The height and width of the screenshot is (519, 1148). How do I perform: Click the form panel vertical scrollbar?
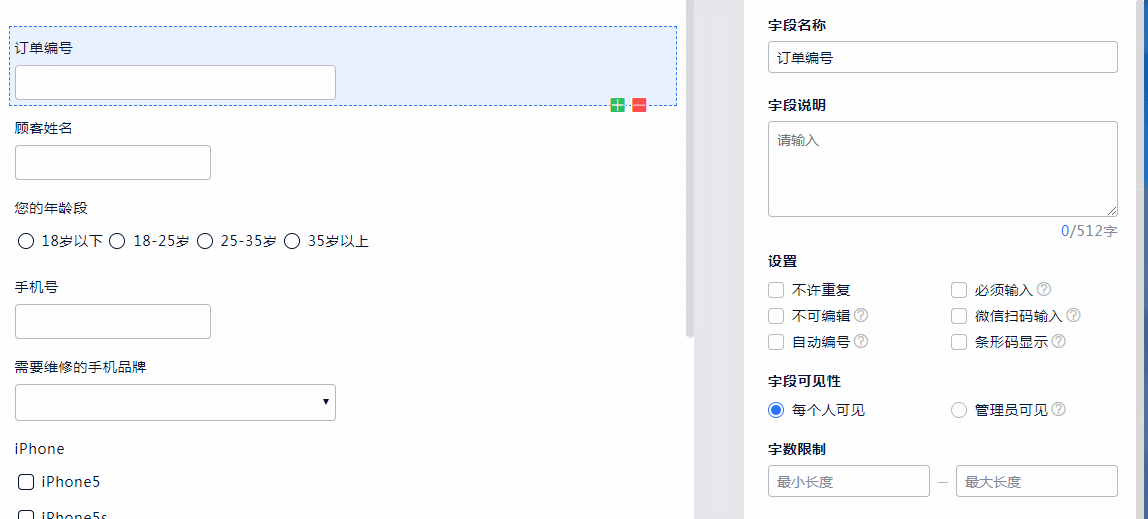pyautogui.click(x=689, y=170)
